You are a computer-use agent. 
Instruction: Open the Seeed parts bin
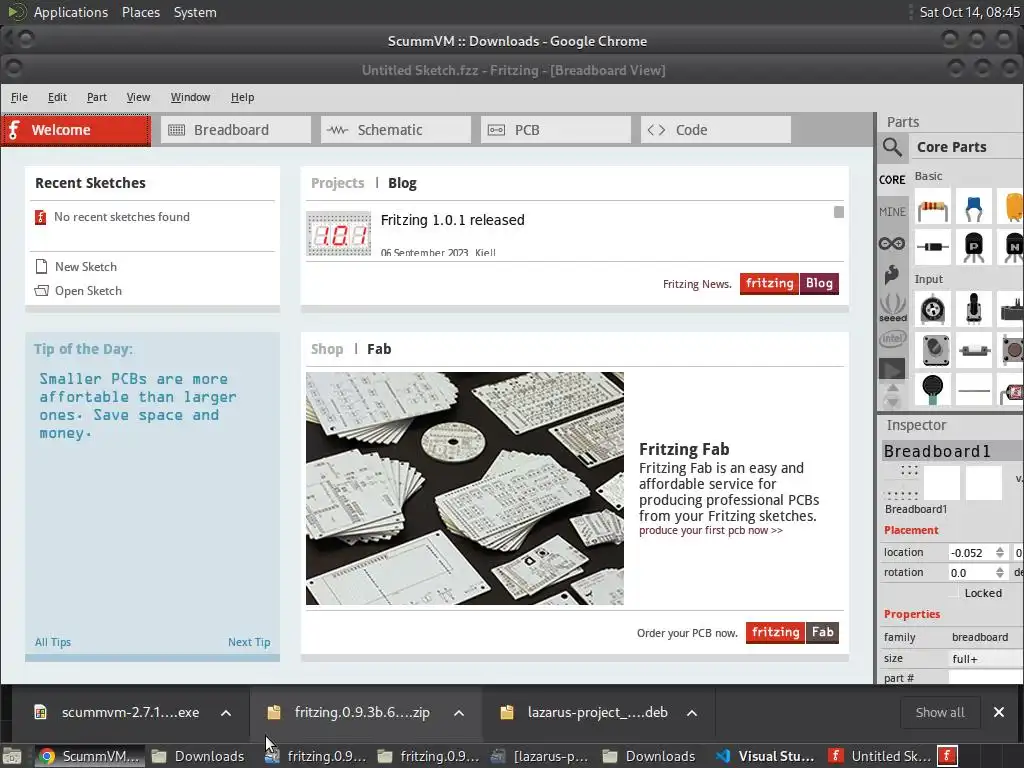(x=892, y=306)
